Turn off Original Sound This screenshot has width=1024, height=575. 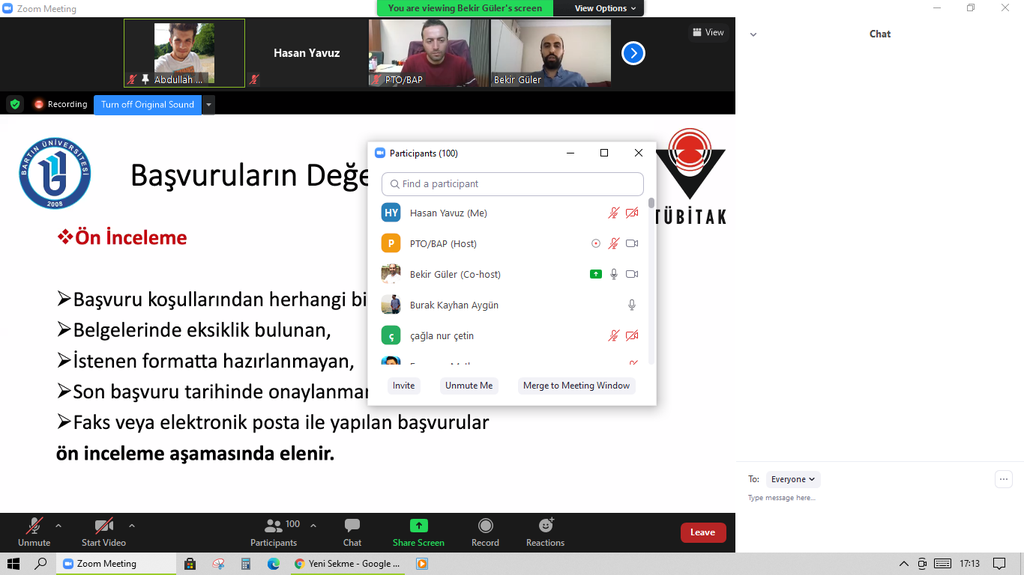tap(147, 104)
